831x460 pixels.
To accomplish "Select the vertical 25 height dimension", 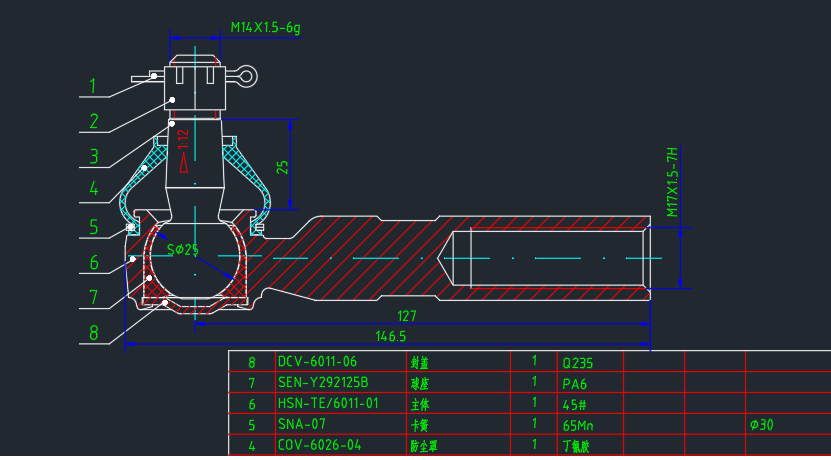I will 283,167.
